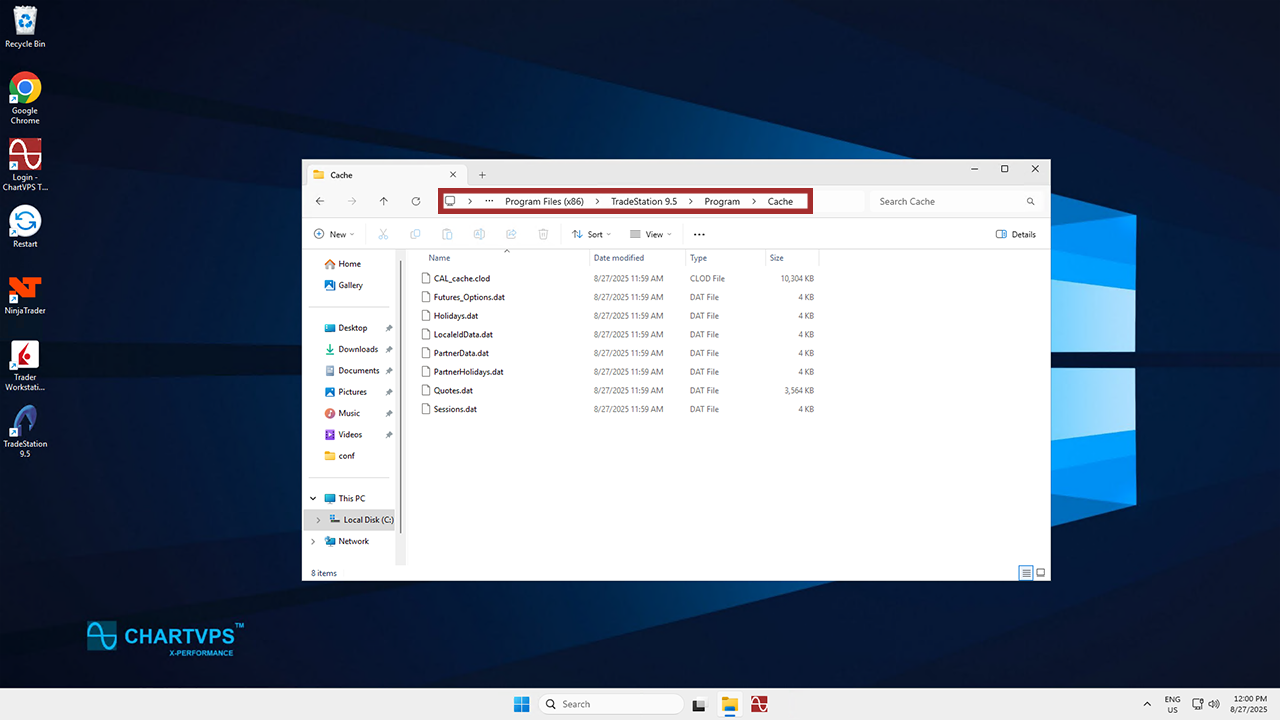
Task: Switch to details list view icon
Action: tap(1025, 573)
